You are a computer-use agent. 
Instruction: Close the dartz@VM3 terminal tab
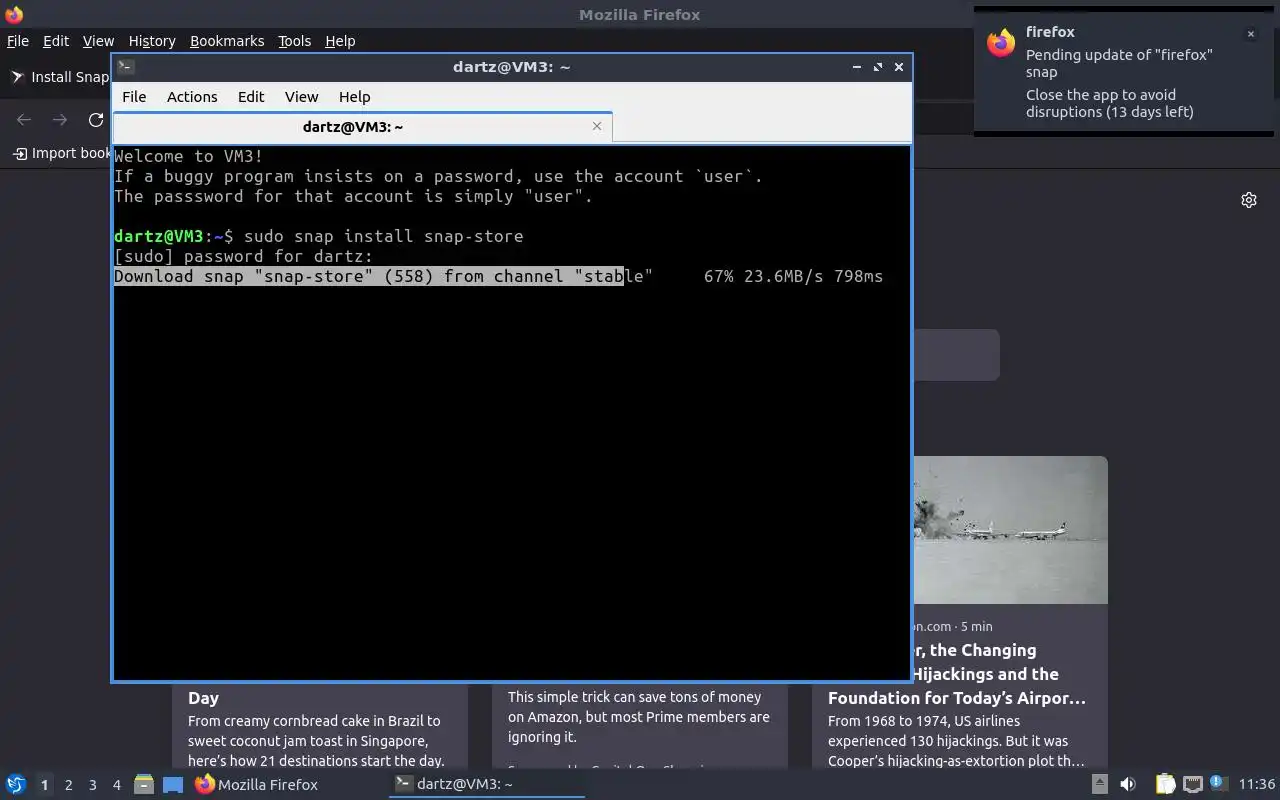tap(597, 126)
